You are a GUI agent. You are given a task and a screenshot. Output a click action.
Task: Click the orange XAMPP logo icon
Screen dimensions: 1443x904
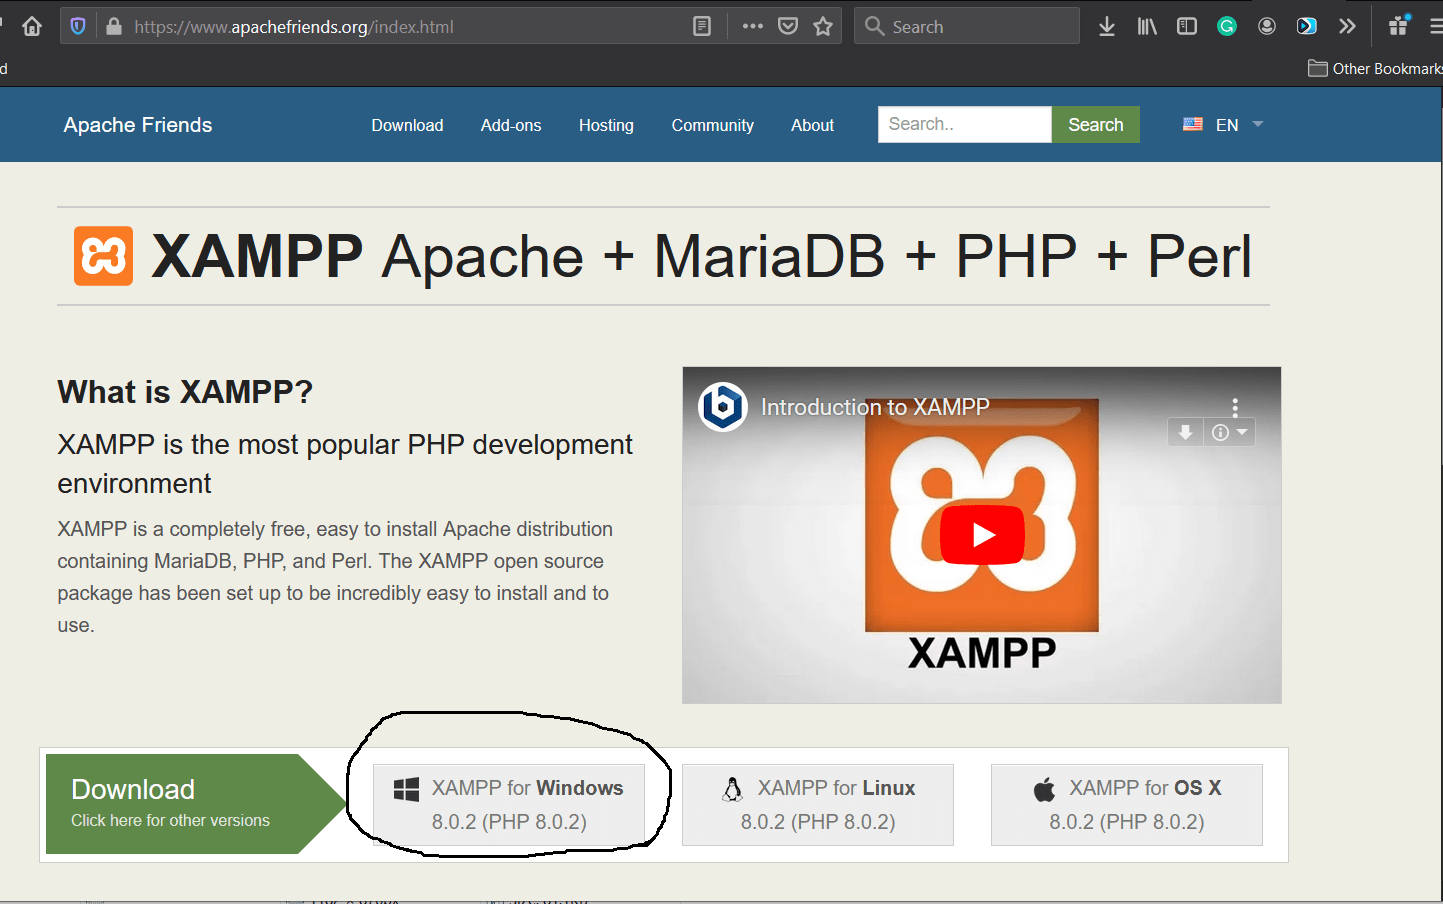103,256
